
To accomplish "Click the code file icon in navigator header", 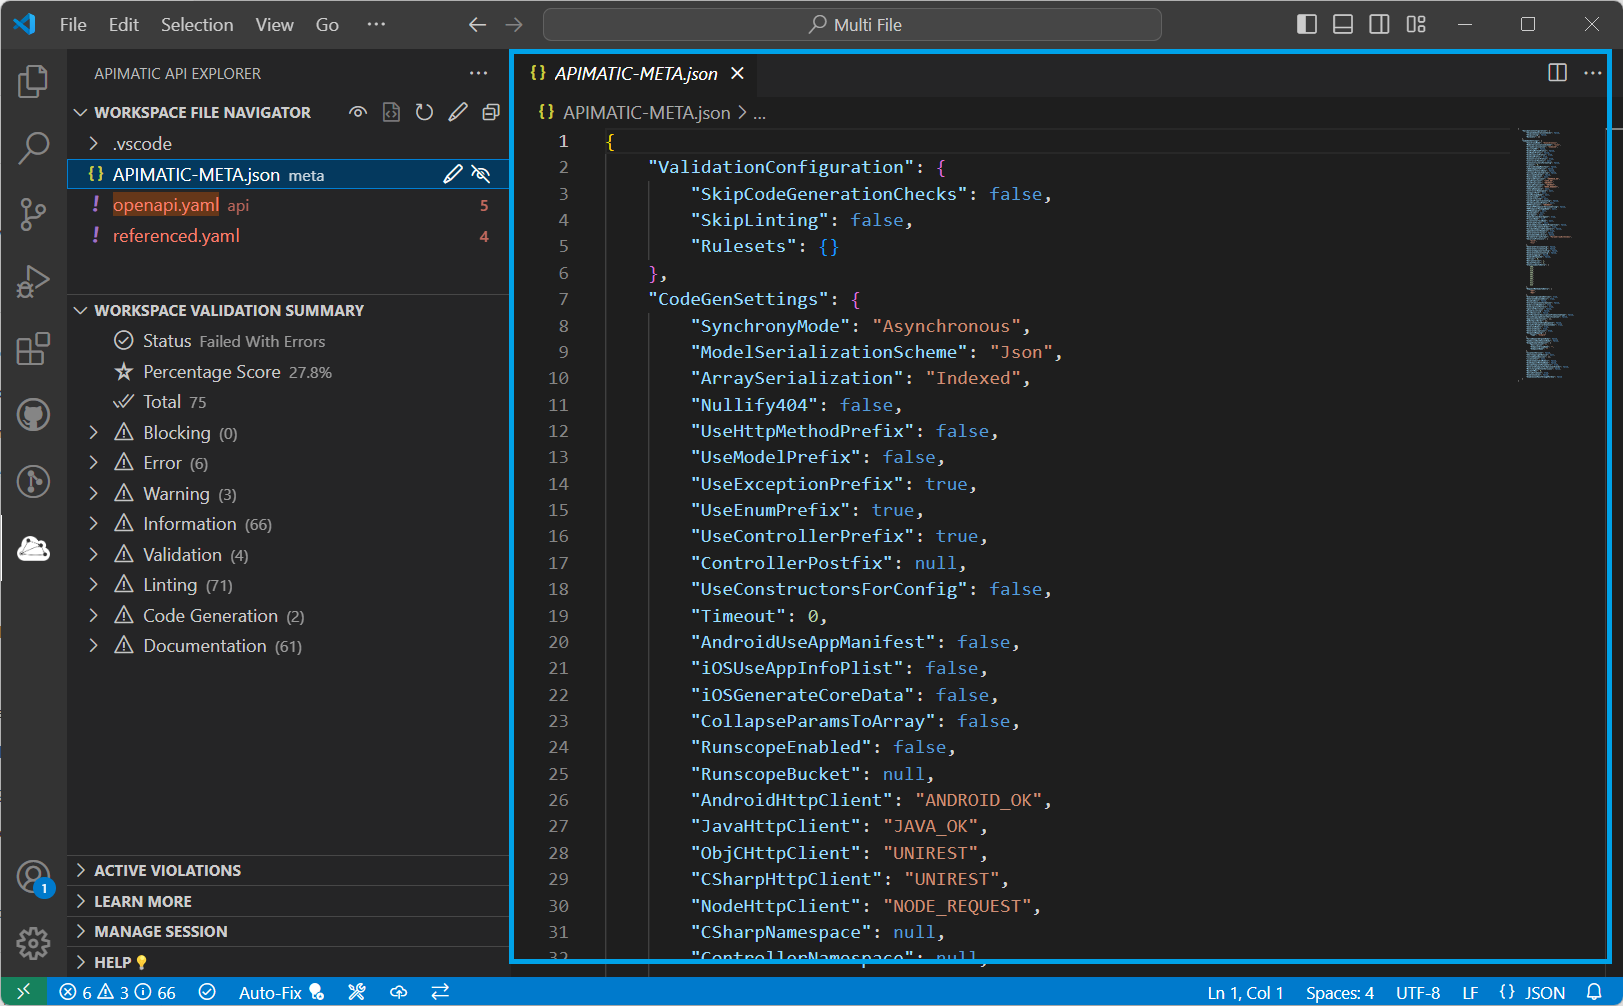I will coord(391,112).
